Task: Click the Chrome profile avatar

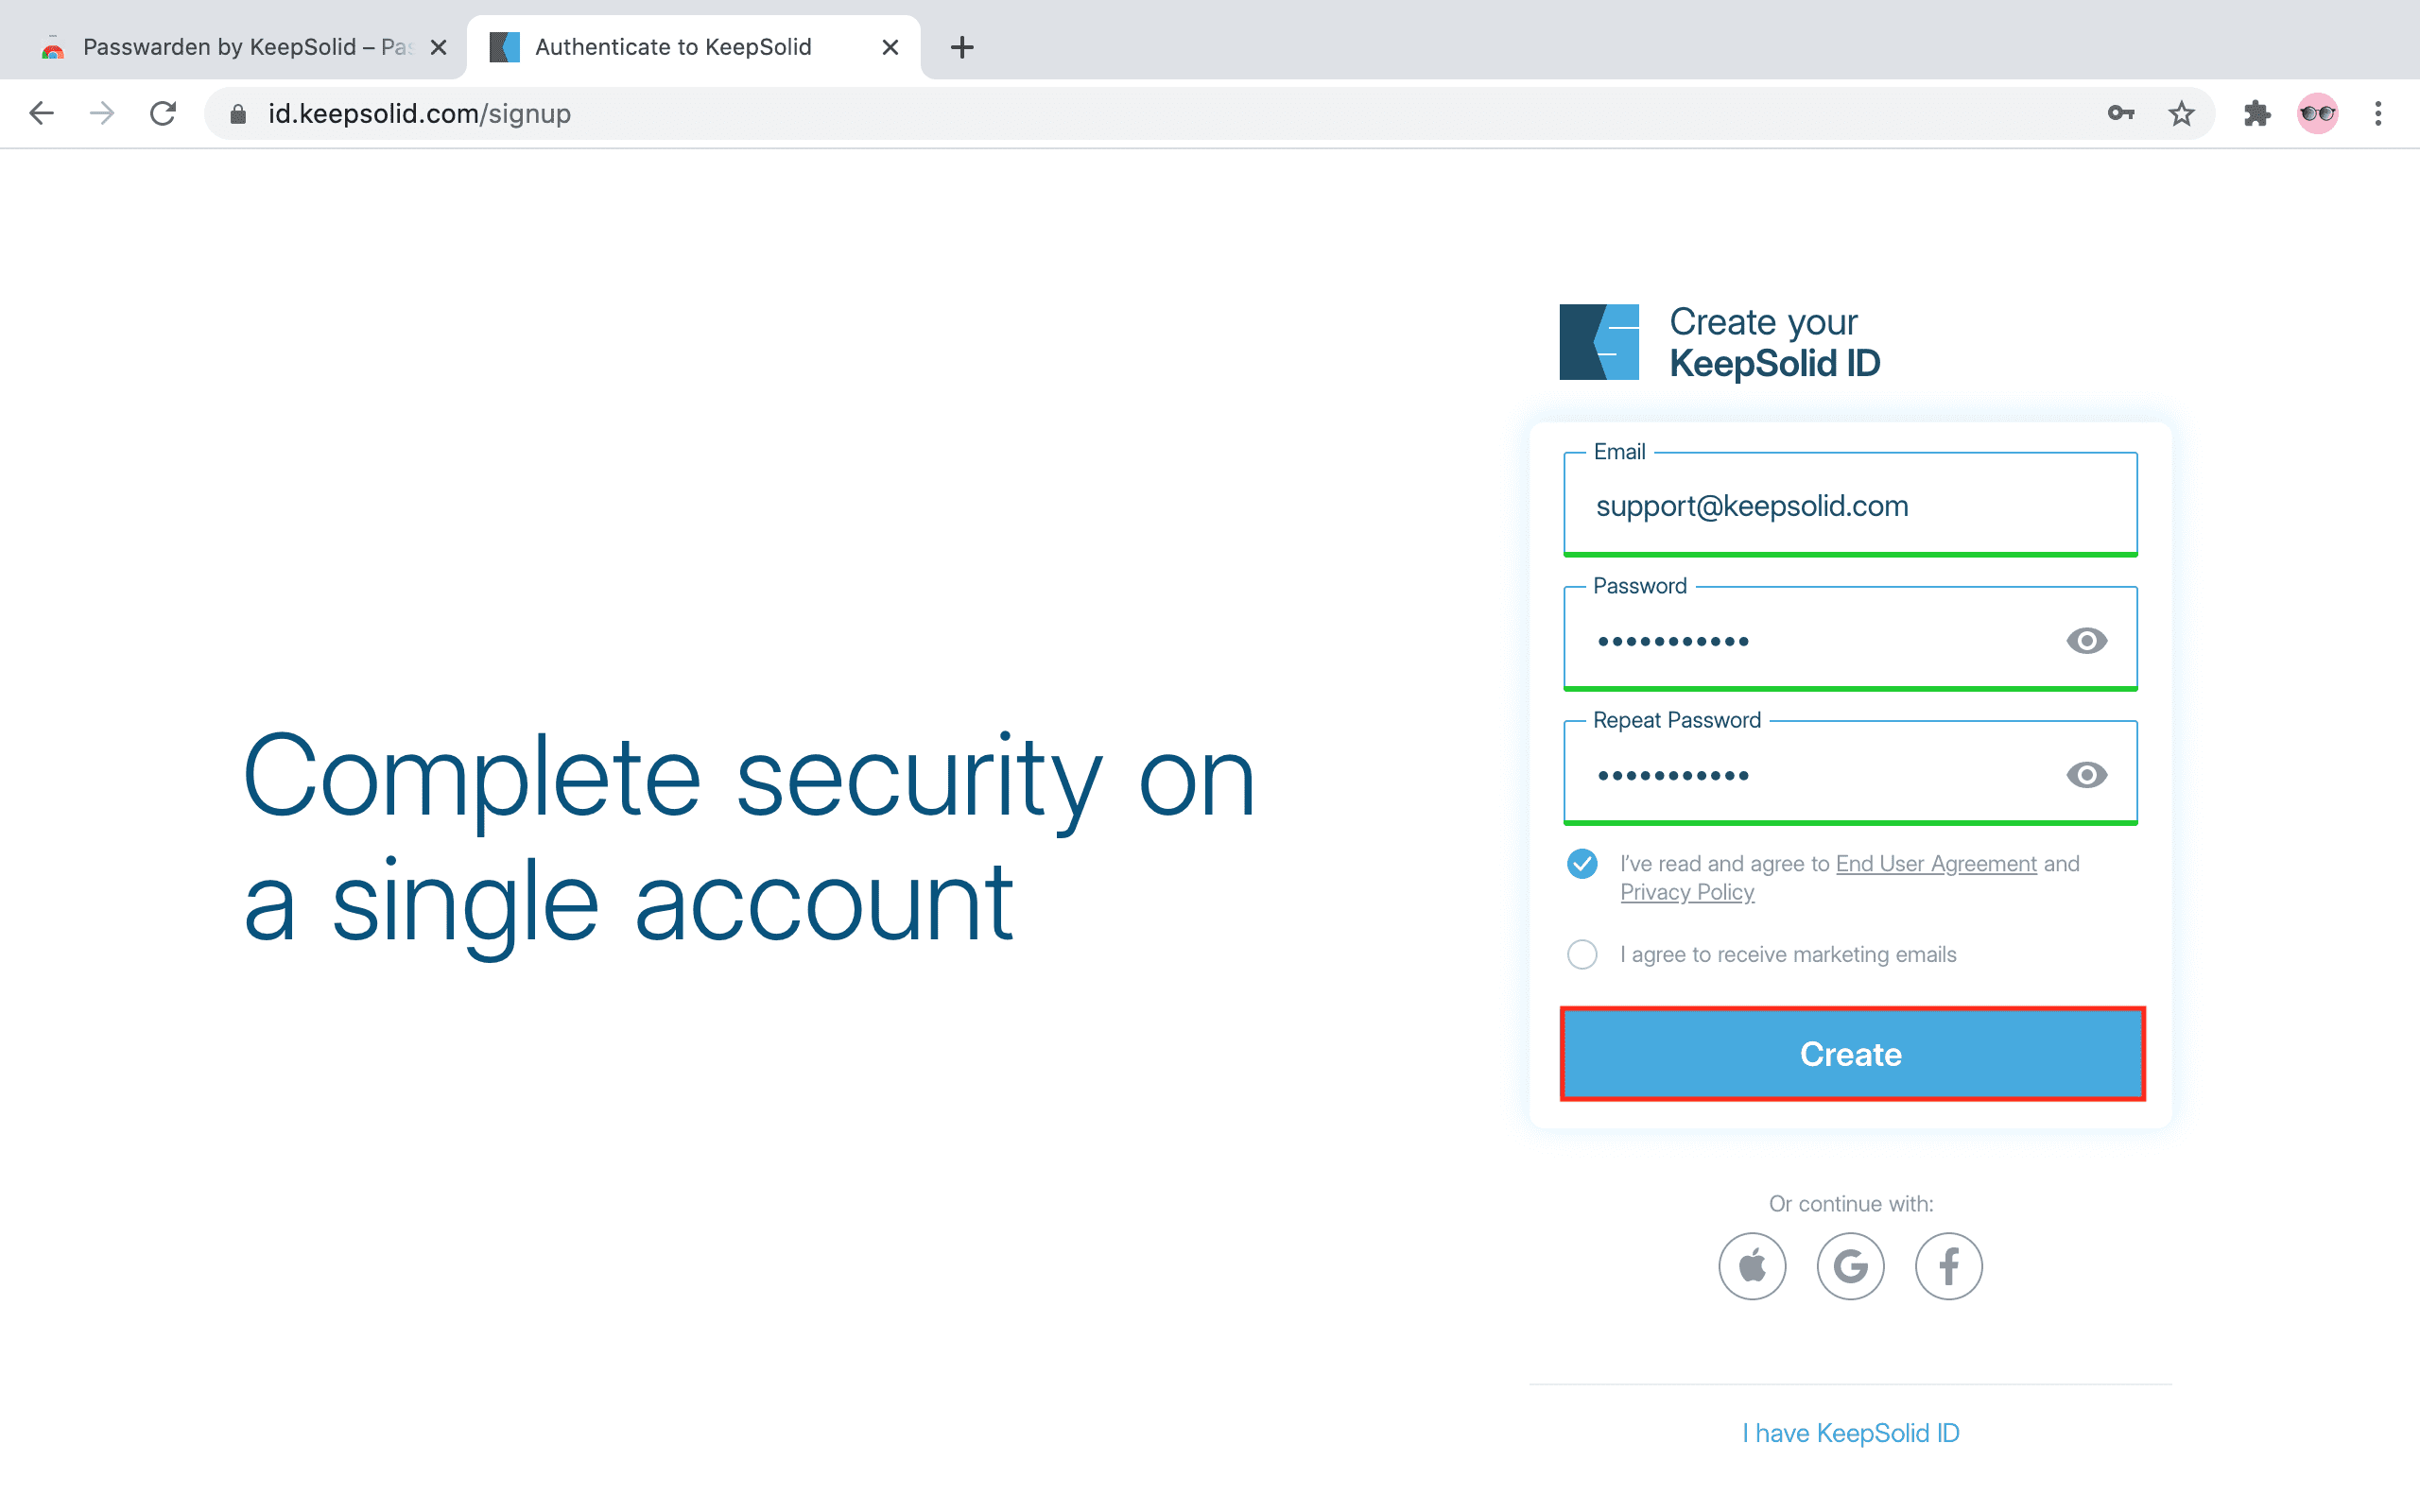Action: pyautogui.click(x=2317, y=114)
